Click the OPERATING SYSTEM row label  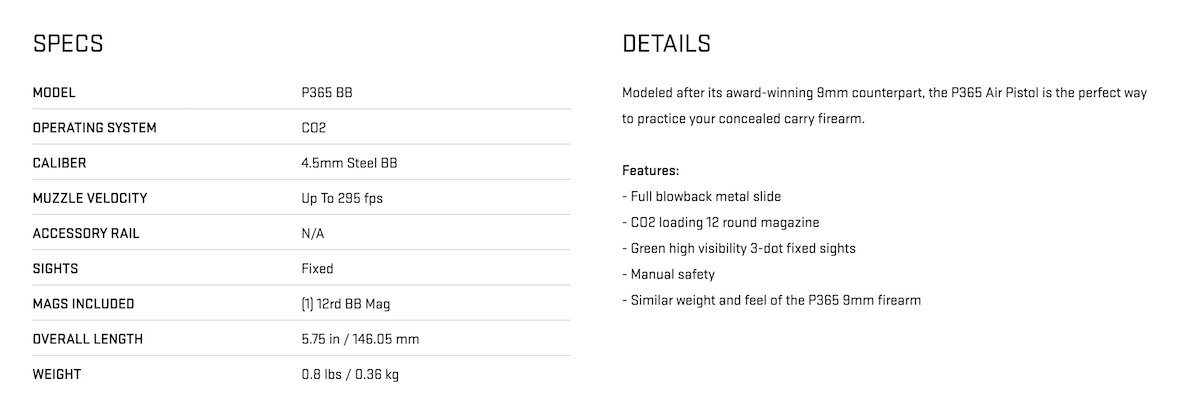coord(95,128)
